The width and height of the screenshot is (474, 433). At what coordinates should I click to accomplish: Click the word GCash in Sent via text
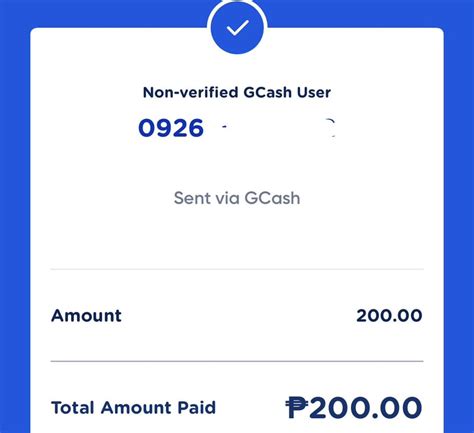(x=272, y=198)
